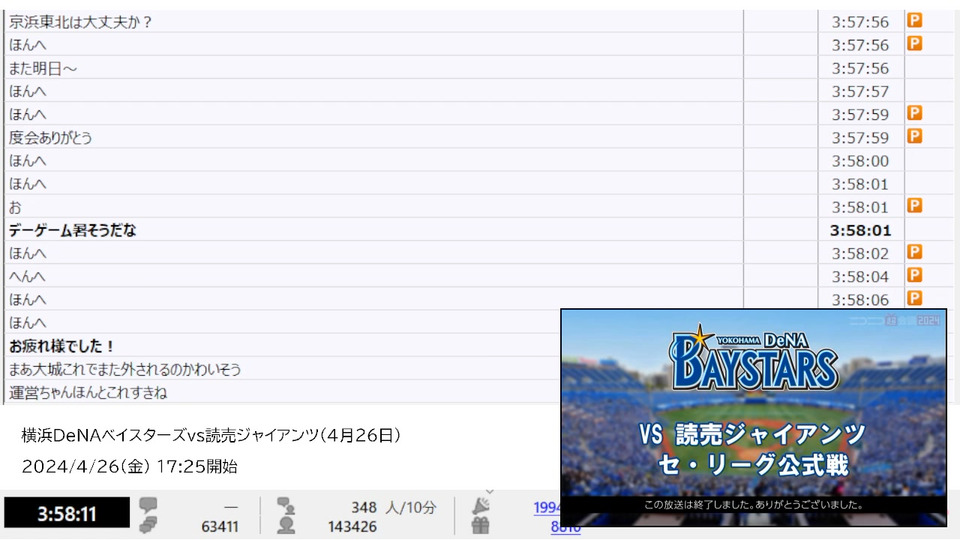
Task: Click the gift box icon
Action: pyautogui.click(x=481, y=525)
